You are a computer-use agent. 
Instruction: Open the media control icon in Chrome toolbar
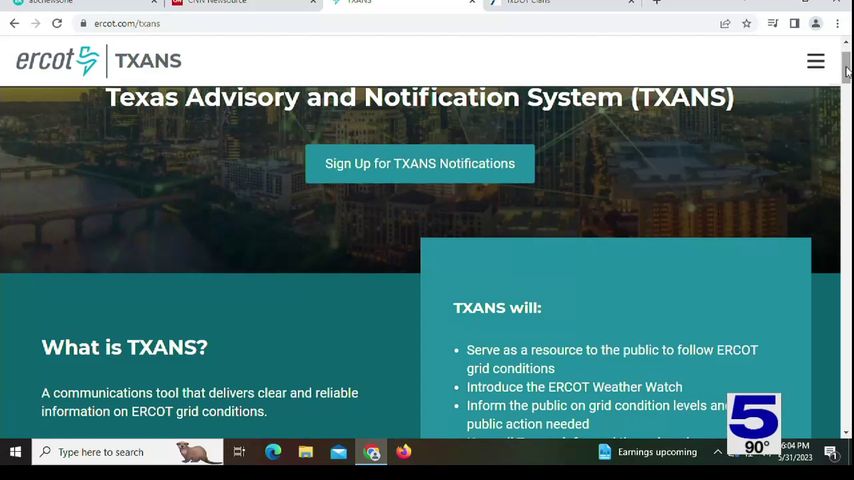pyautogui.click(x=773, y=23)
